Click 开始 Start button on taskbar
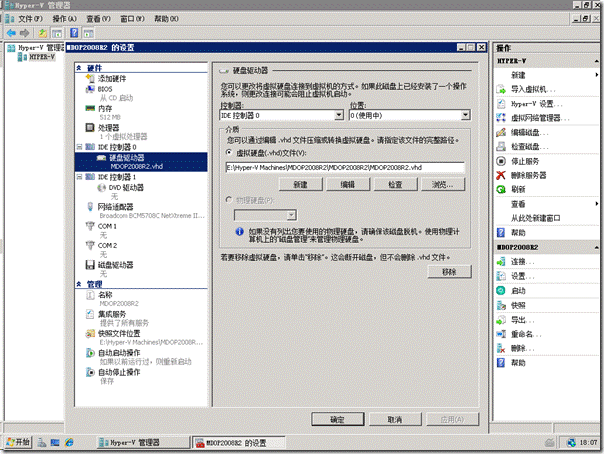 [x=18, y=442]
